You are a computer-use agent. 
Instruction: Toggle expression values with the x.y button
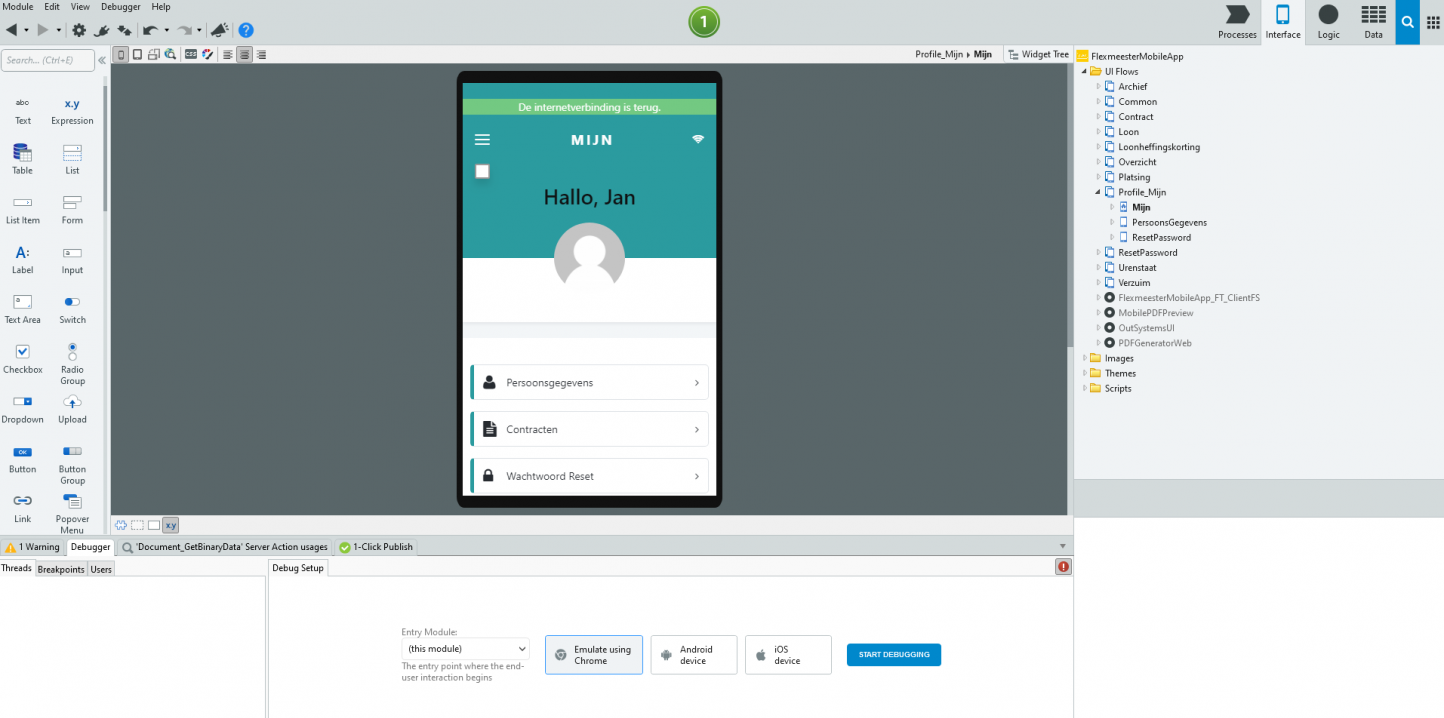[170, 524]
